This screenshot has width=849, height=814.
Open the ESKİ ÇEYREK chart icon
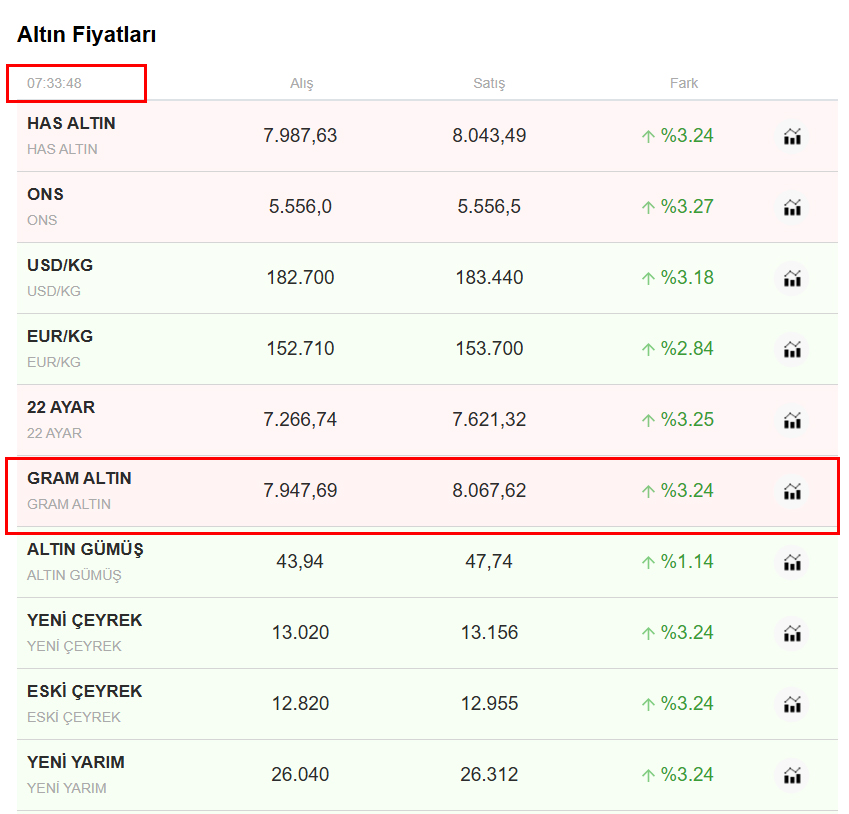coord(792,705)
